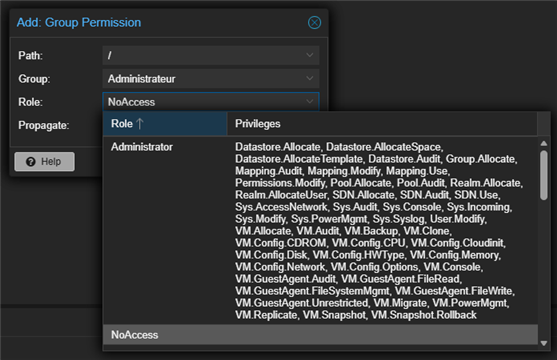Click the role list scrollbar thumb
557x360 pixels.
pos(544,175)
